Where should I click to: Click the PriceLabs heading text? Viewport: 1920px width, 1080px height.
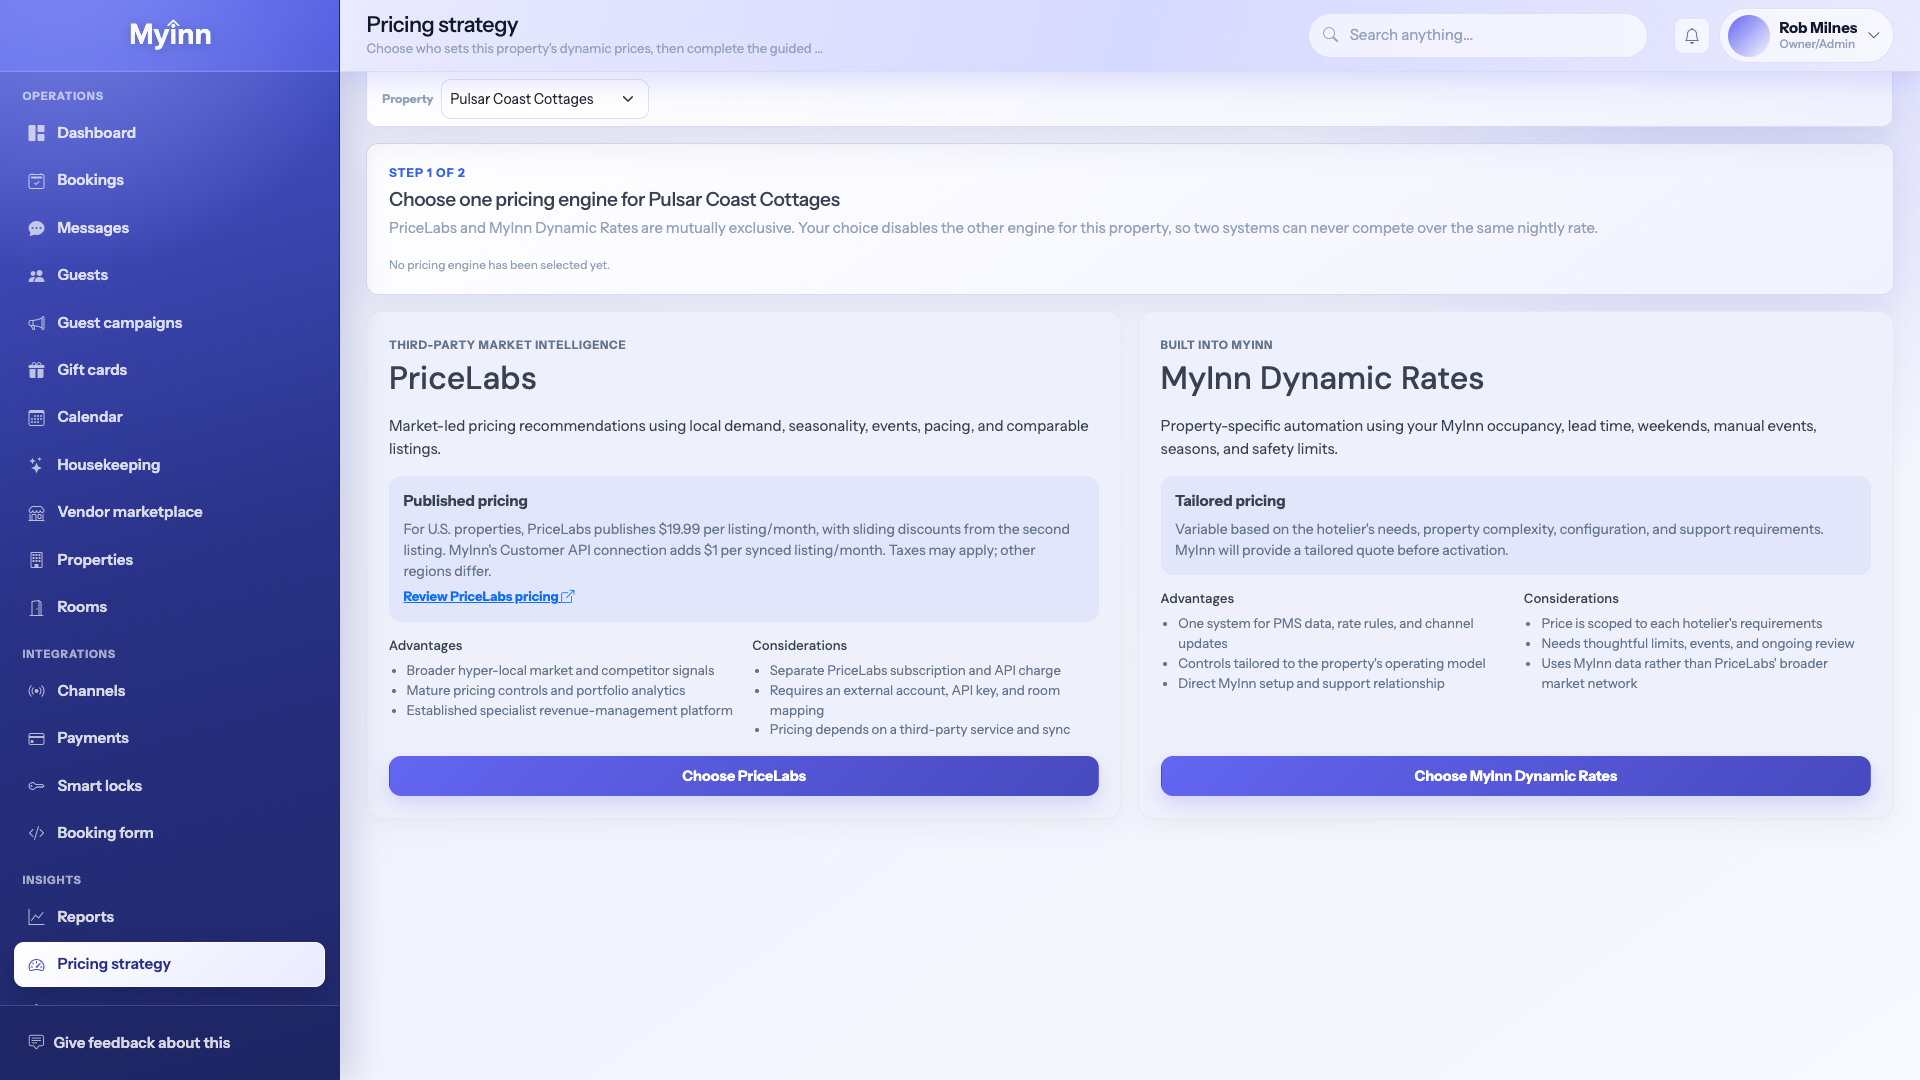[x=462, y=379]
